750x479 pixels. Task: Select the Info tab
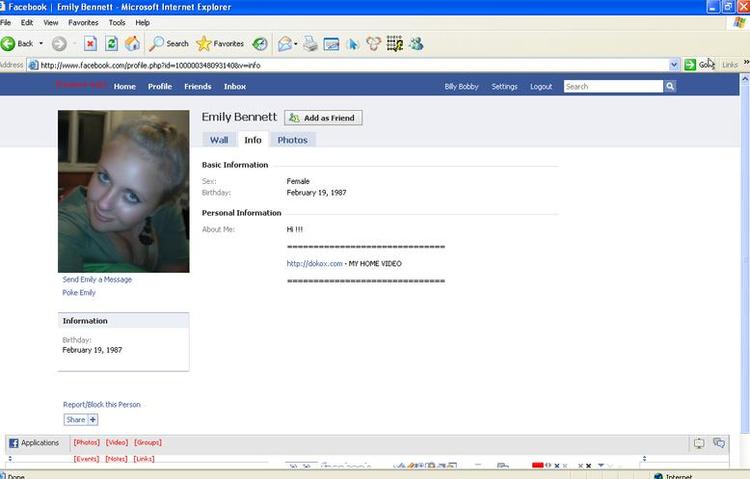pyautogui.click(x=253, y=140)
